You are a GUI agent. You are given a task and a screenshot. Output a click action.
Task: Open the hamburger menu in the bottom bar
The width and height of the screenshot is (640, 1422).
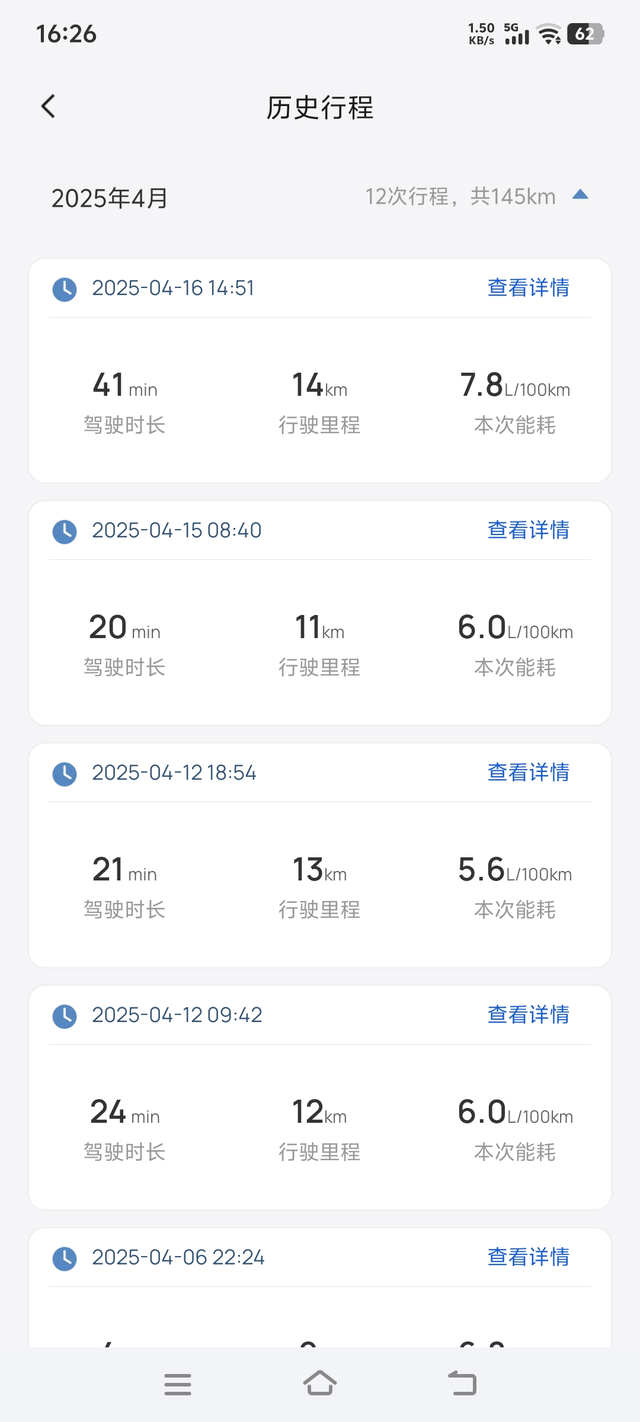tap(178, 1384)
